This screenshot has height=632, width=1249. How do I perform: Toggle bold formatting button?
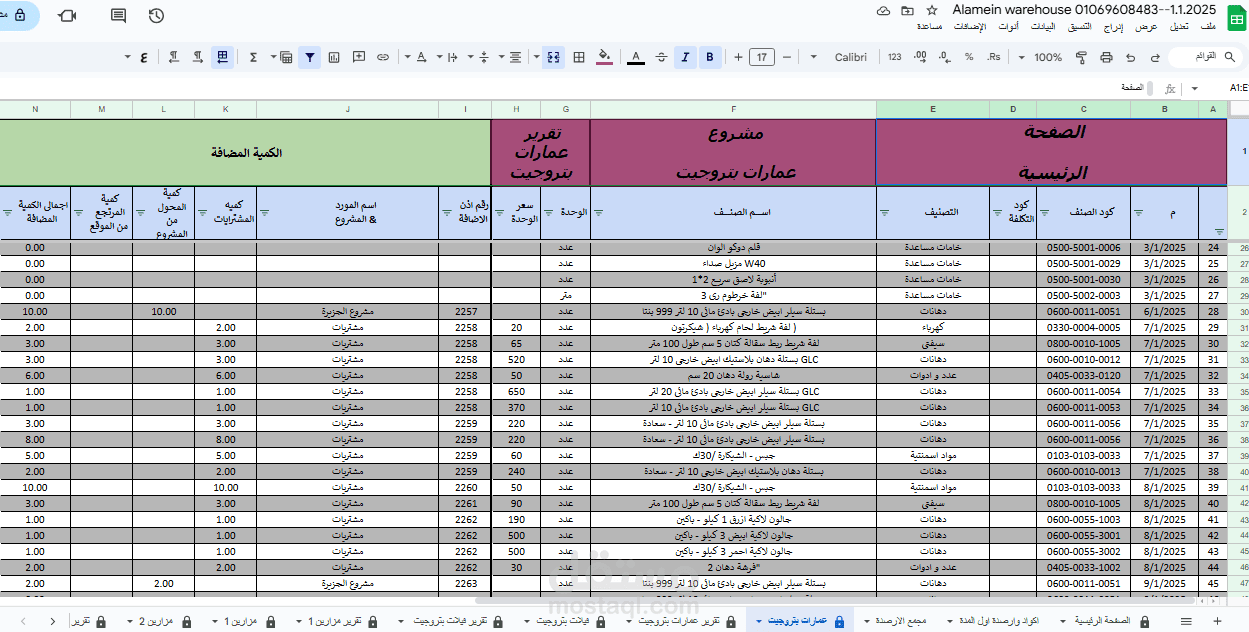[710, 57]
